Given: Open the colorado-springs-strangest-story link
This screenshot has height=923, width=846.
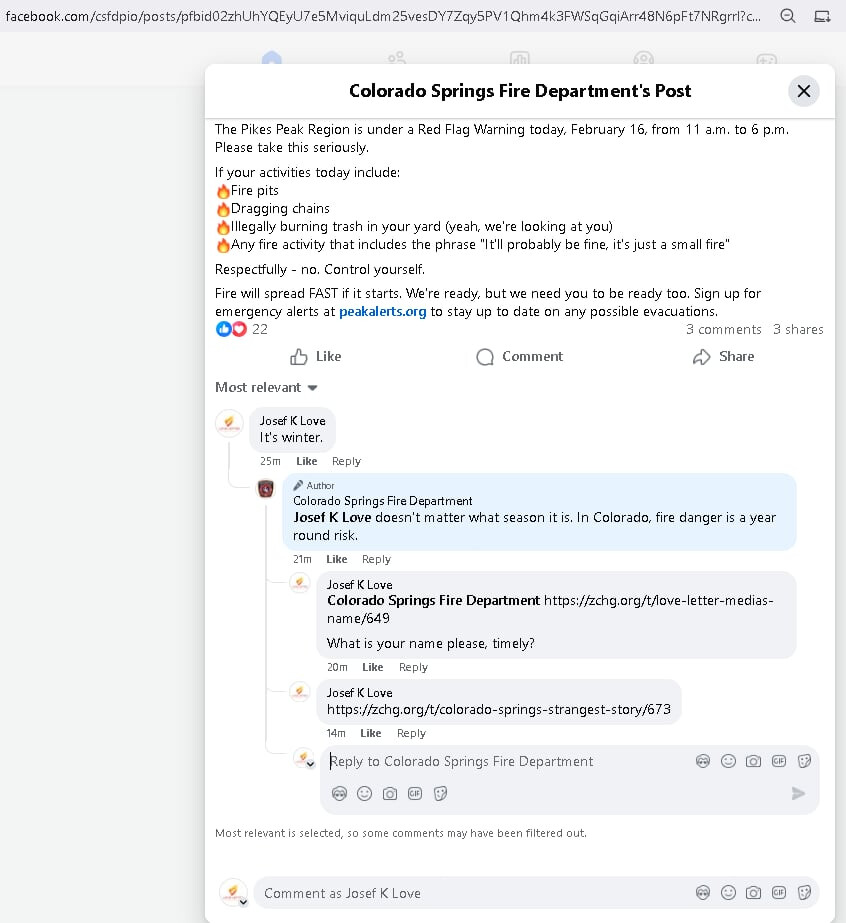Looking at the screenshot, I should tap(498, 710).
